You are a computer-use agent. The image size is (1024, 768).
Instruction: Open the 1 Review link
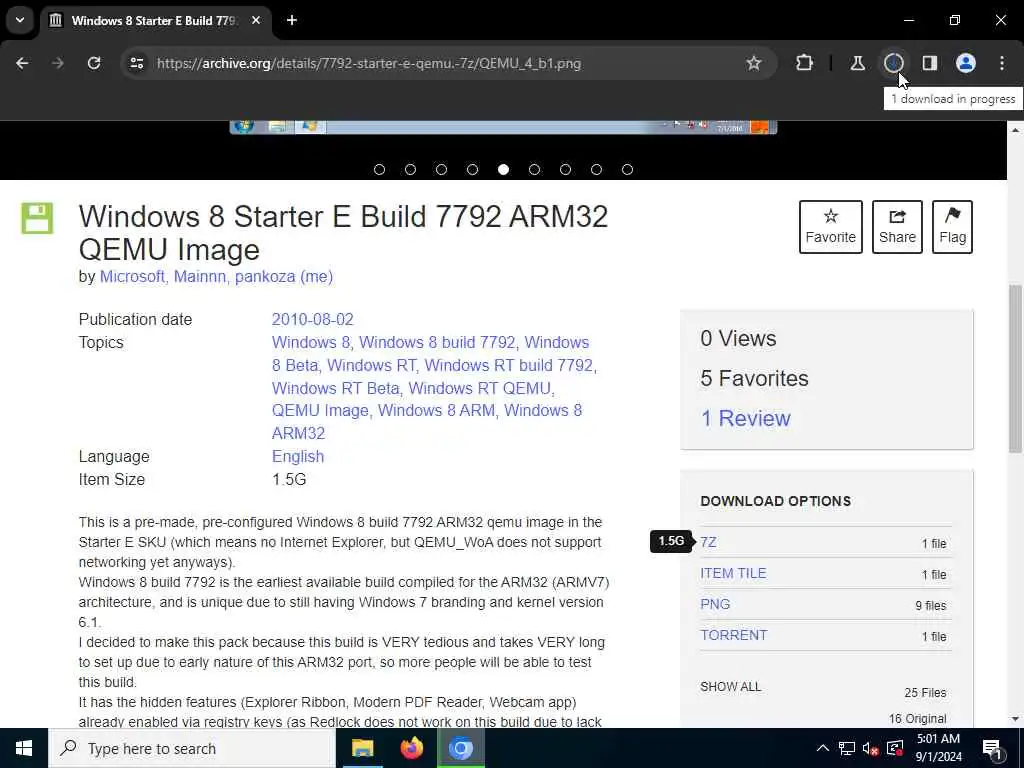[745, 418]
